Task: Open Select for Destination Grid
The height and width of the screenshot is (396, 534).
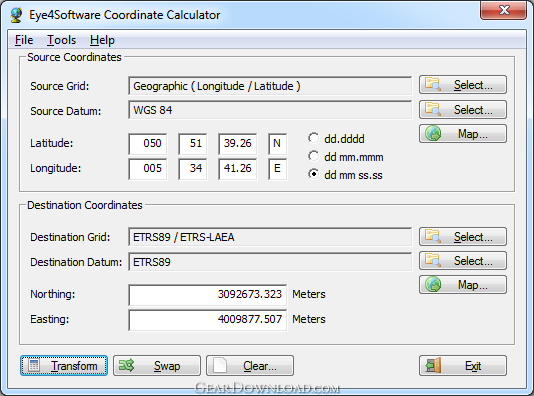Action: pos(463,236)
